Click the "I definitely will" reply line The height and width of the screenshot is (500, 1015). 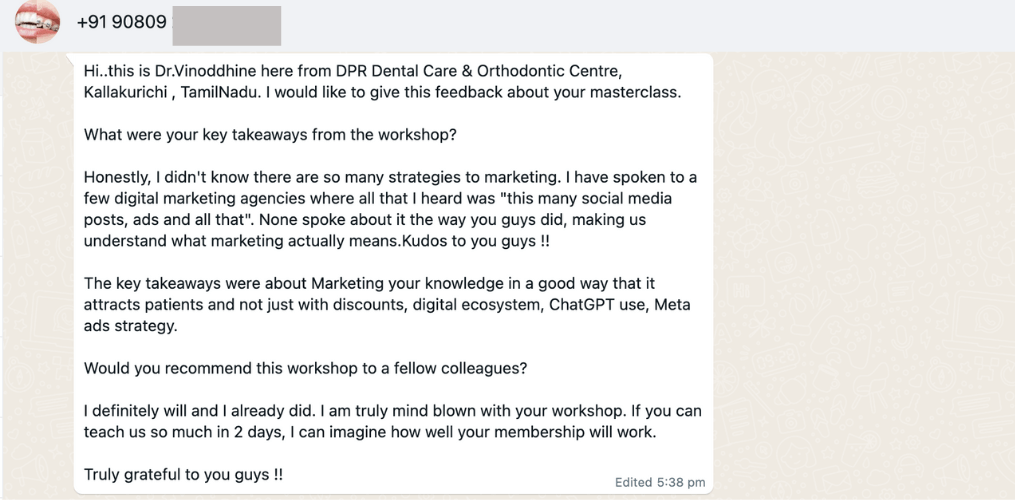point(141,411)
